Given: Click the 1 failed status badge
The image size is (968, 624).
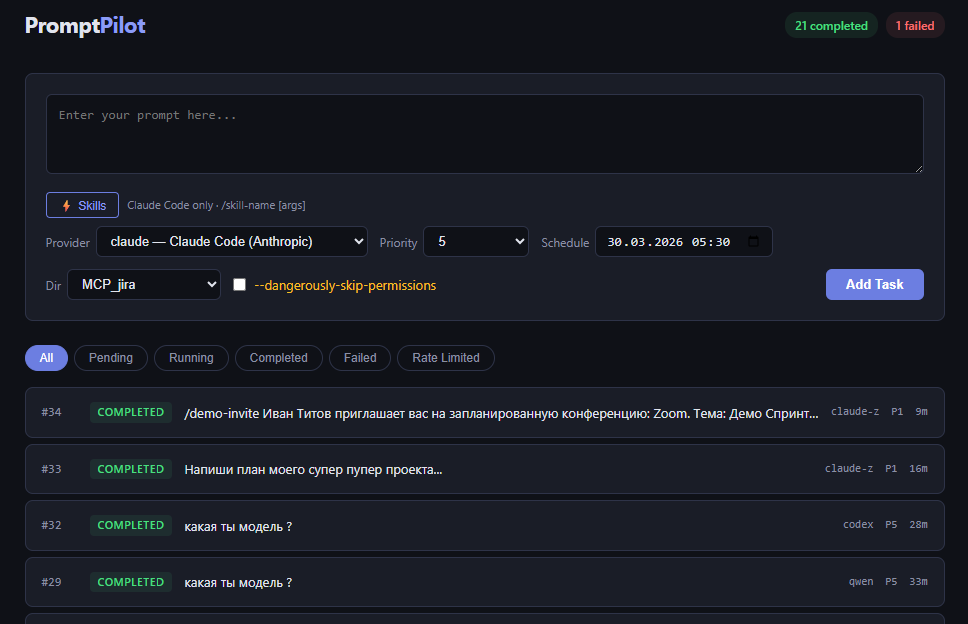Looking at the screenshot, I should click(x=915, y=25).
